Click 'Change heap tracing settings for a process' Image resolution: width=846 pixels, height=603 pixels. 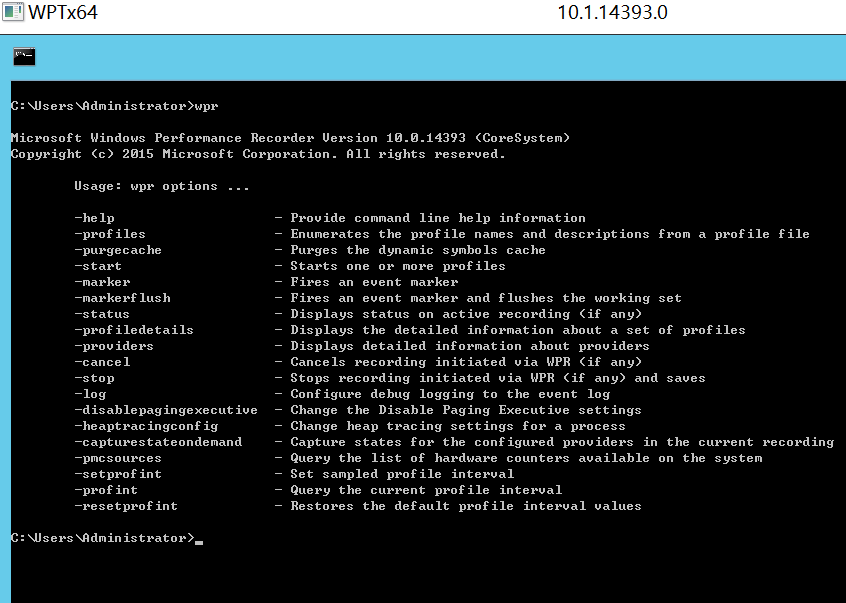click(458, 426)
